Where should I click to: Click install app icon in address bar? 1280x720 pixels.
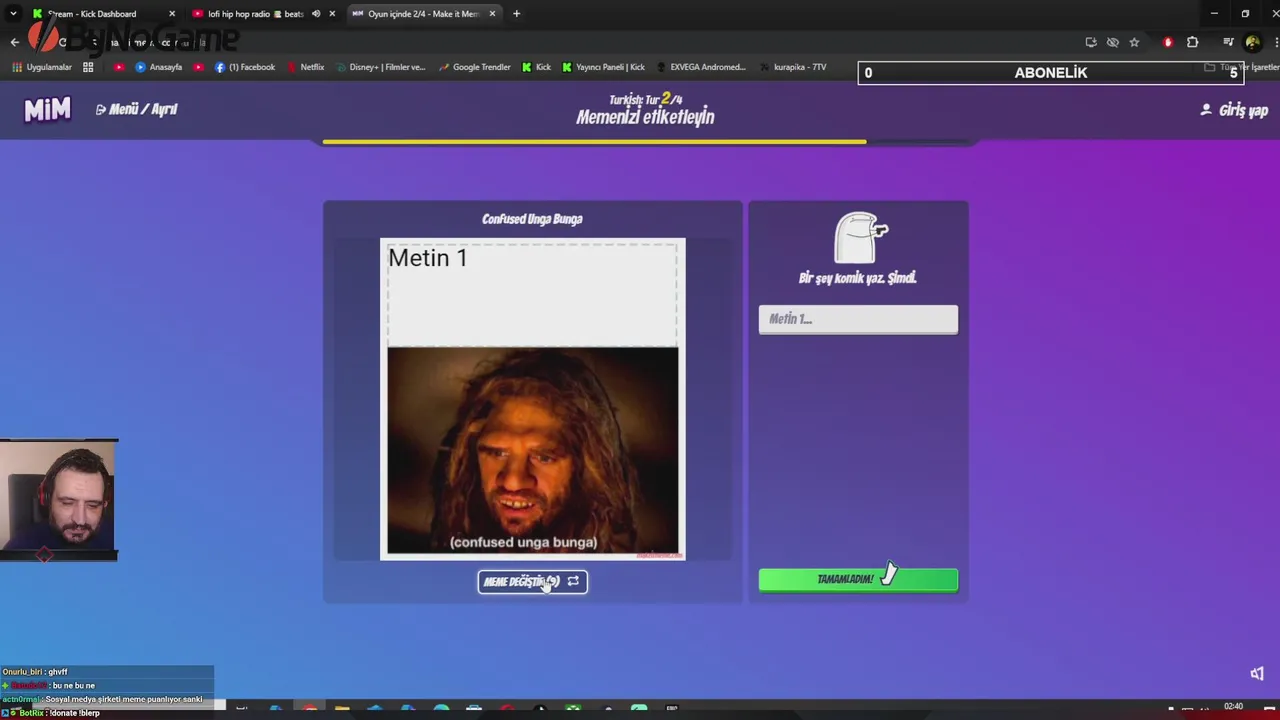click(x=1091, y=42)
